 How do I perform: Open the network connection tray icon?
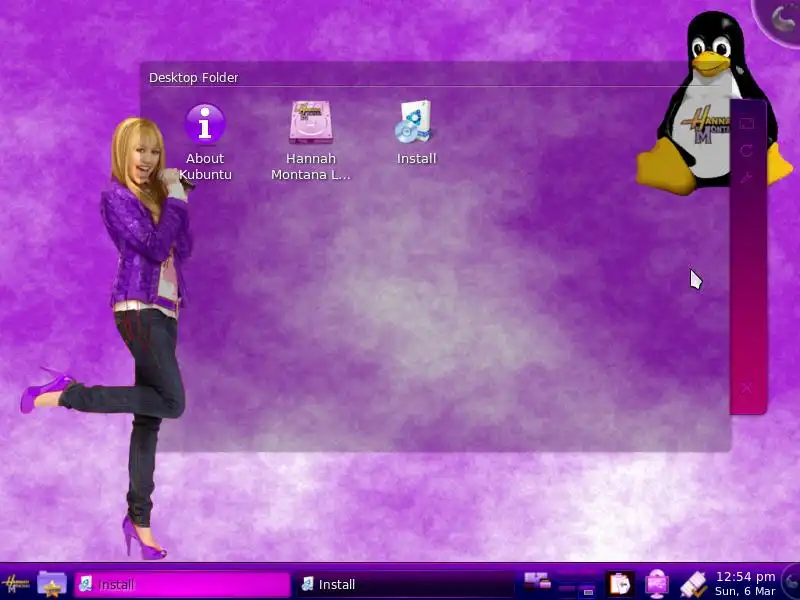[693, 584]
